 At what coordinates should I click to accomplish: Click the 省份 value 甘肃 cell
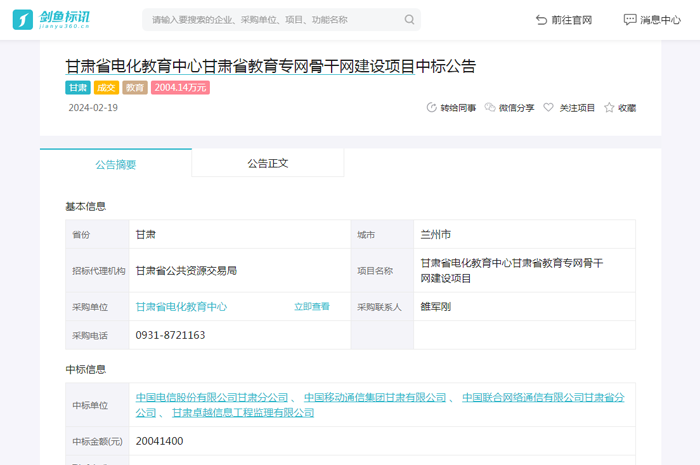[240, 234]
